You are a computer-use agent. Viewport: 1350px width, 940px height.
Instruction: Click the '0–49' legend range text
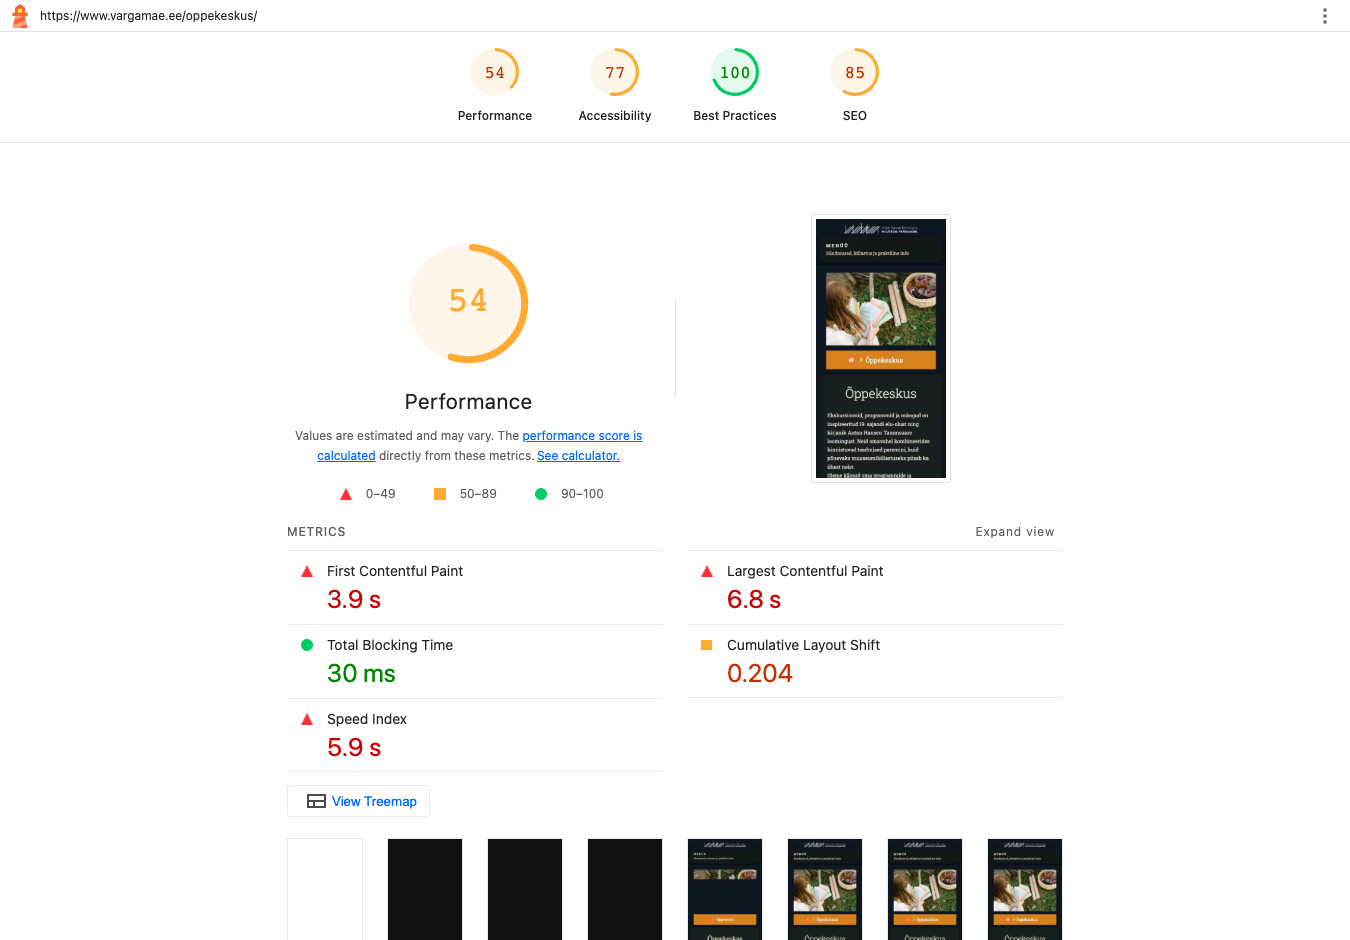(381, 494)
